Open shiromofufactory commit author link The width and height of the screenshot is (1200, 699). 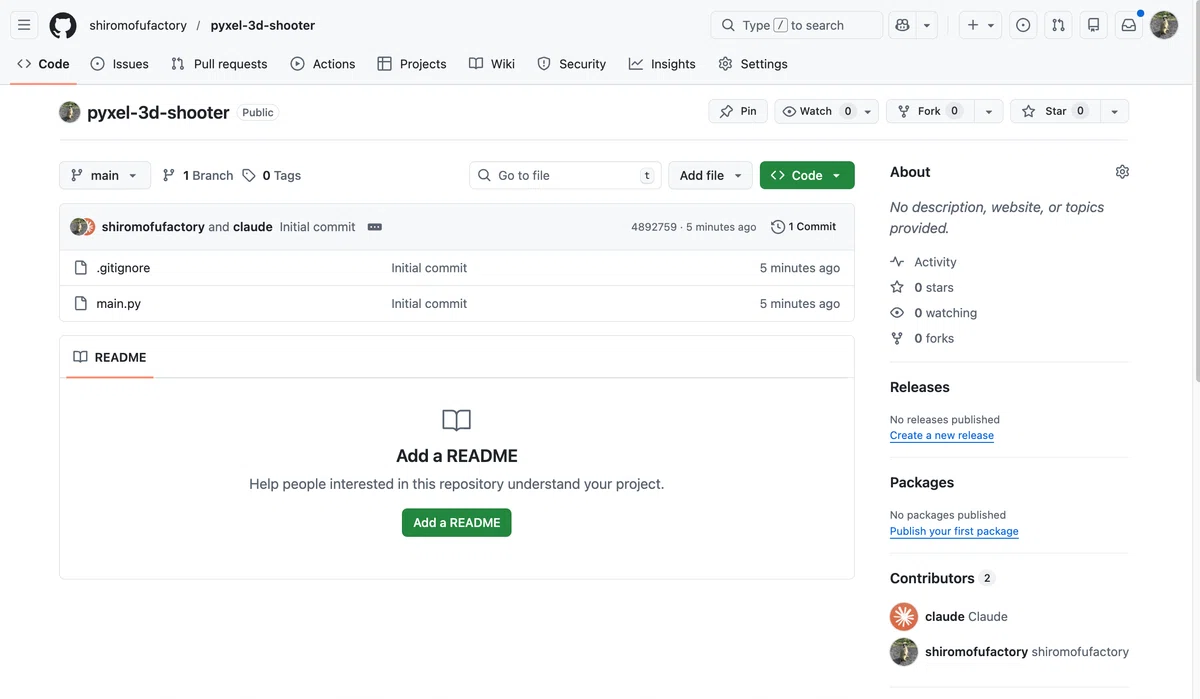point(153,227)
